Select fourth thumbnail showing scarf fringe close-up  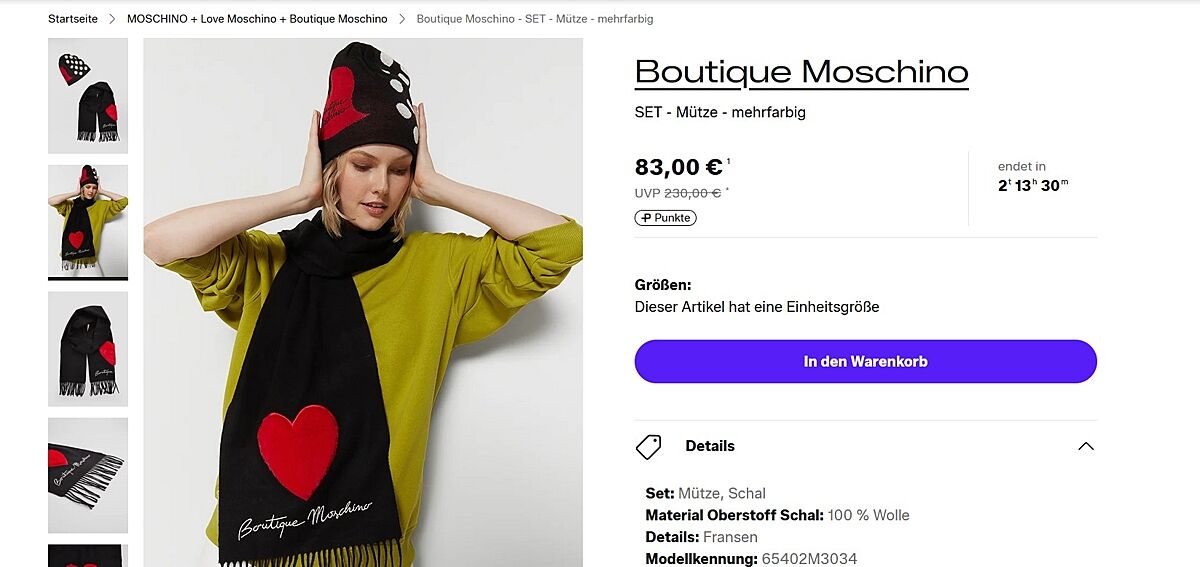[88, 475]
